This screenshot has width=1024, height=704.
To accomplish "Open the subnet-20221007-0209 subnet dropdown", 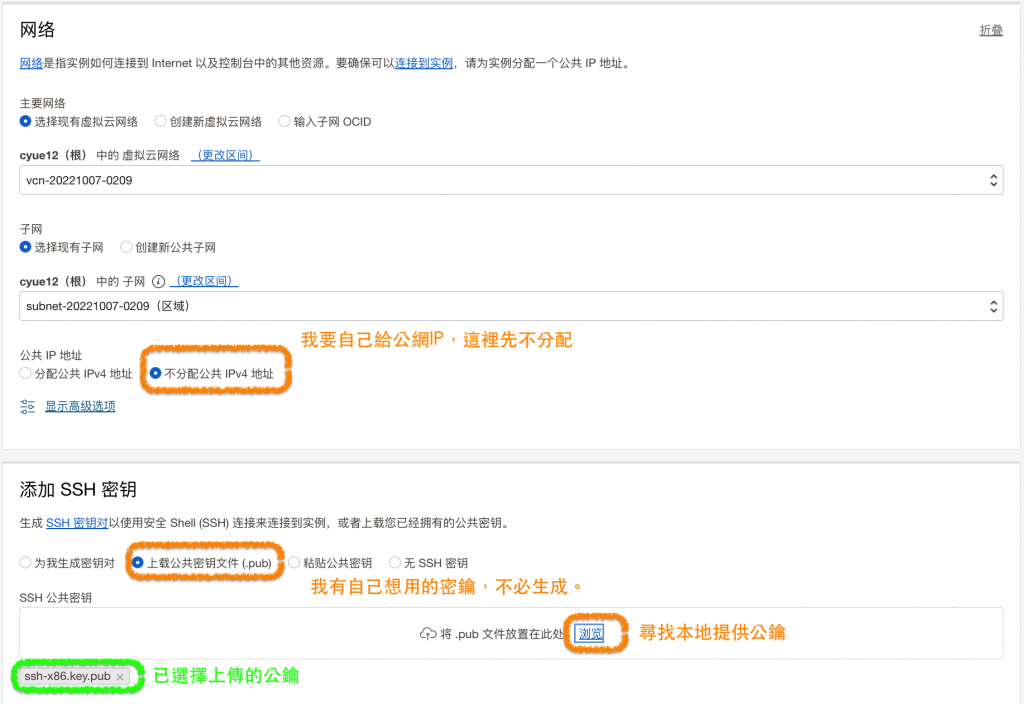I will click(x=510, y=306).
